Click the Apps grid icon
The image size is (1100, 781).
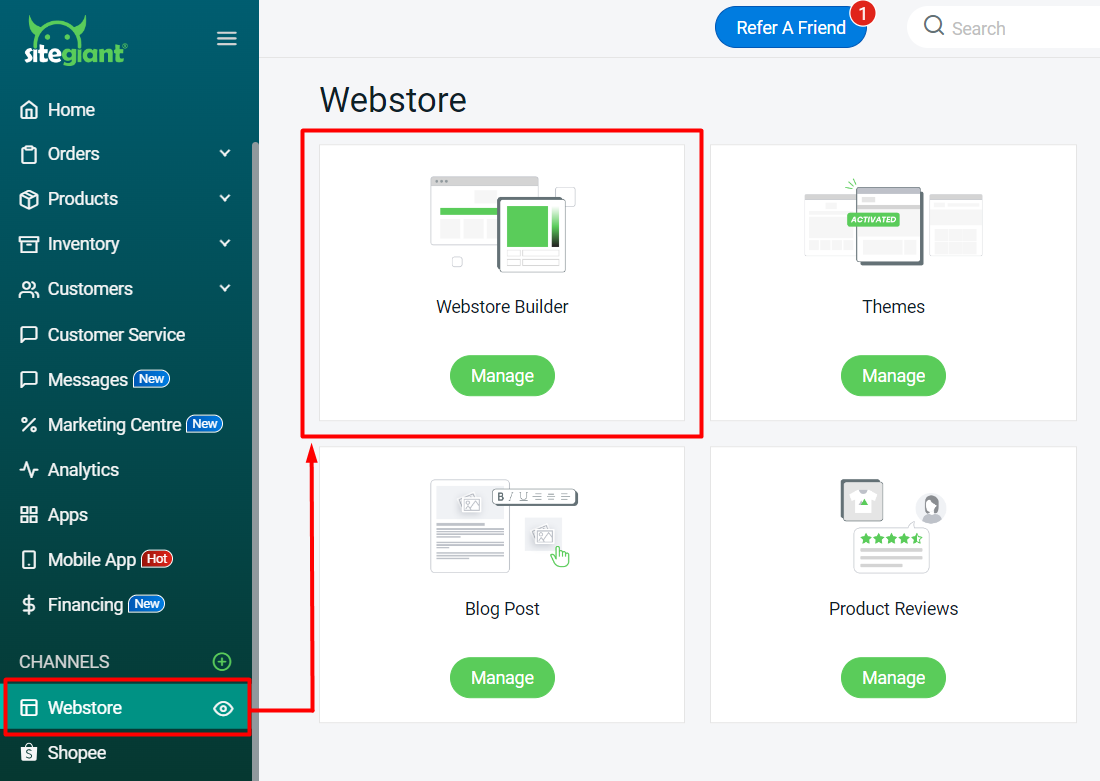click(29, 515)
